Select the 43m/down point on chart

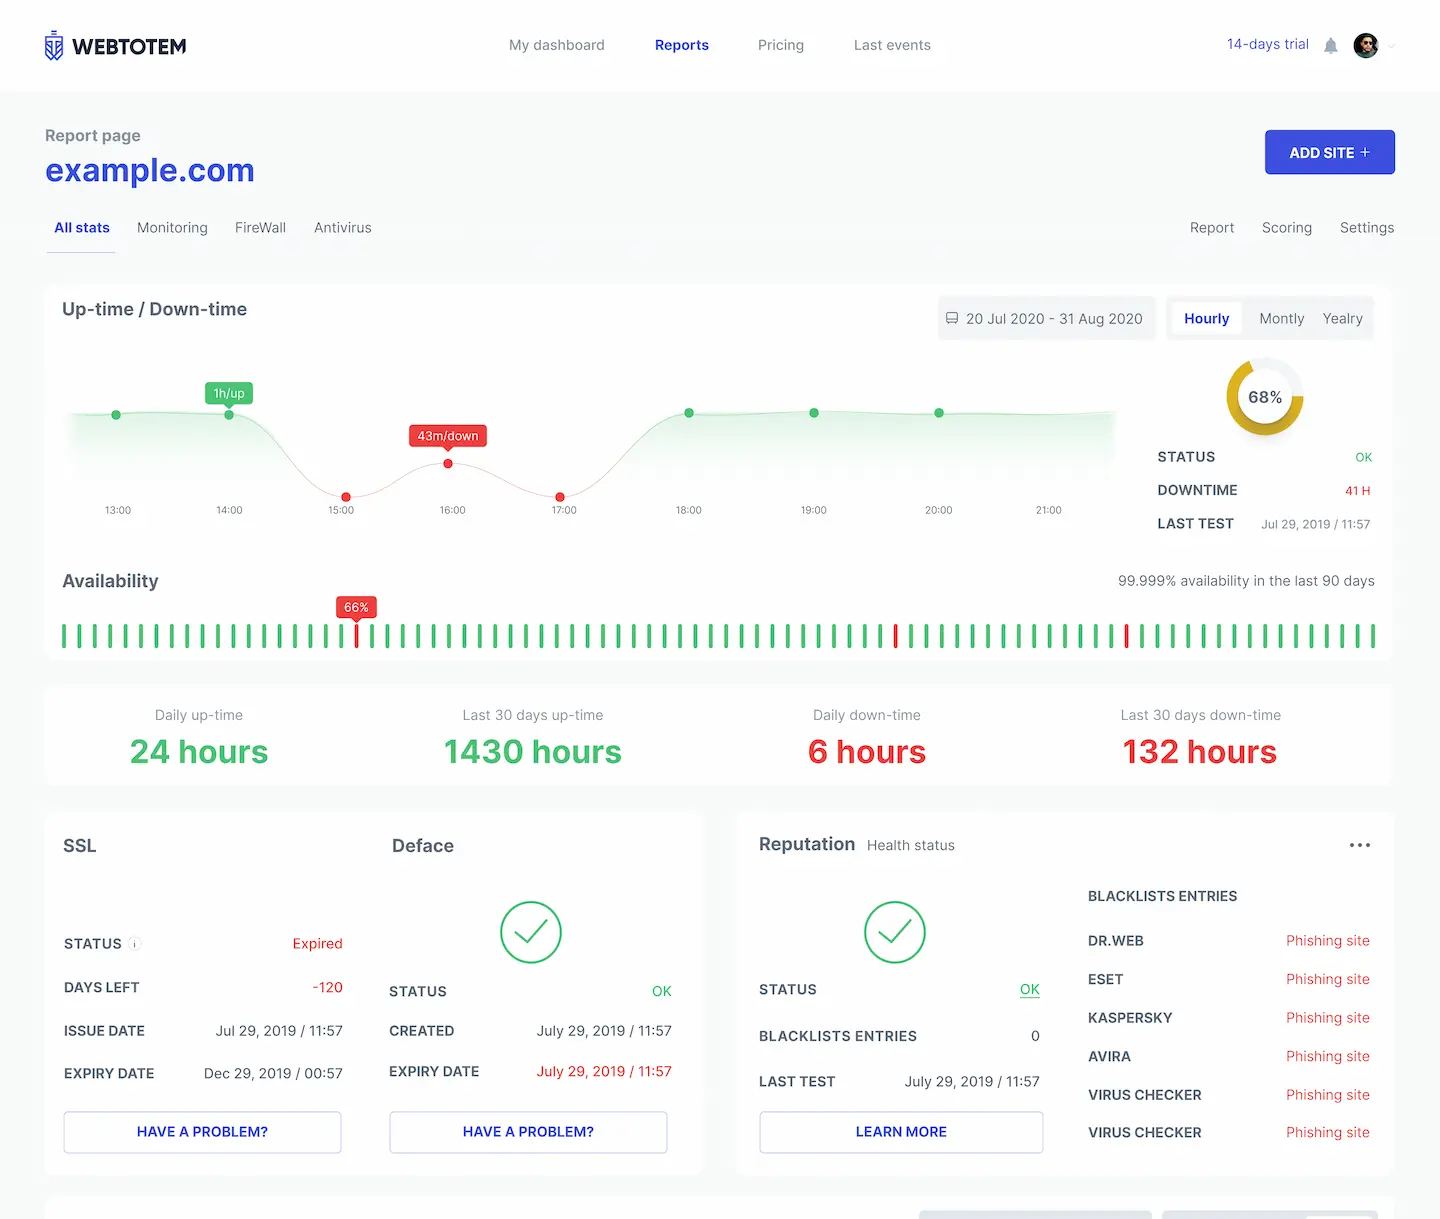(448, 463)
